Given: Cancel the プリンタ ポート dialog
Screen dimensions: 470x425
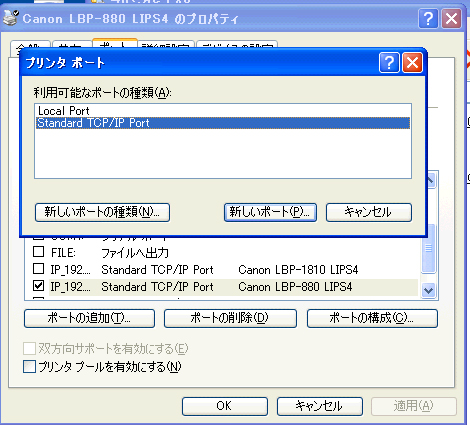Looking at the screenshot, I should pyautogui.click(x=369, y=212).
